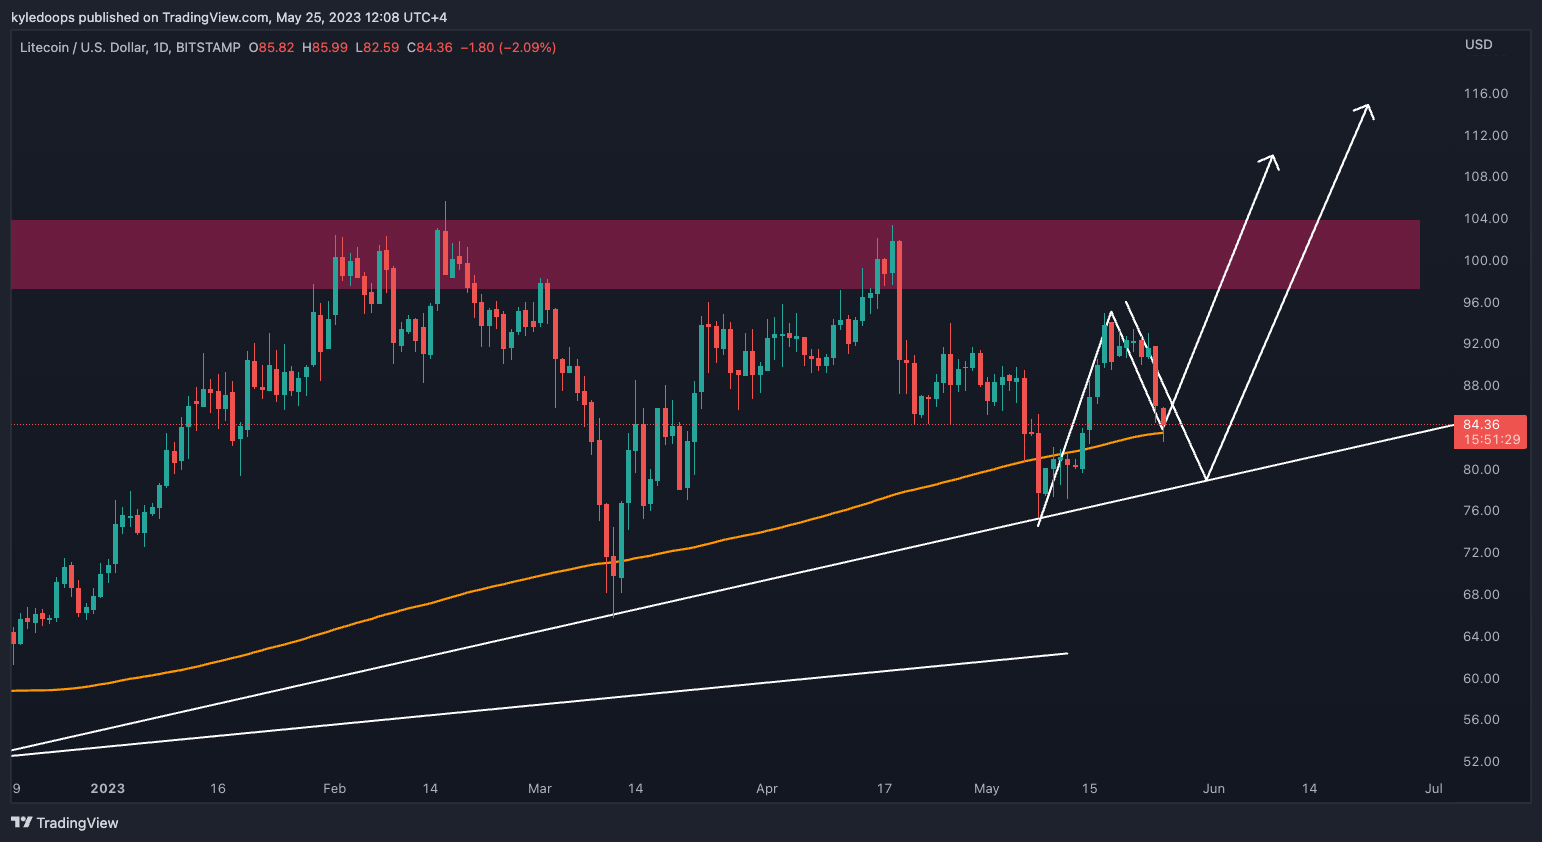Click the date label 15 on the time axis
This screenshot has width=1542, height=842.
coord(1090,788)
